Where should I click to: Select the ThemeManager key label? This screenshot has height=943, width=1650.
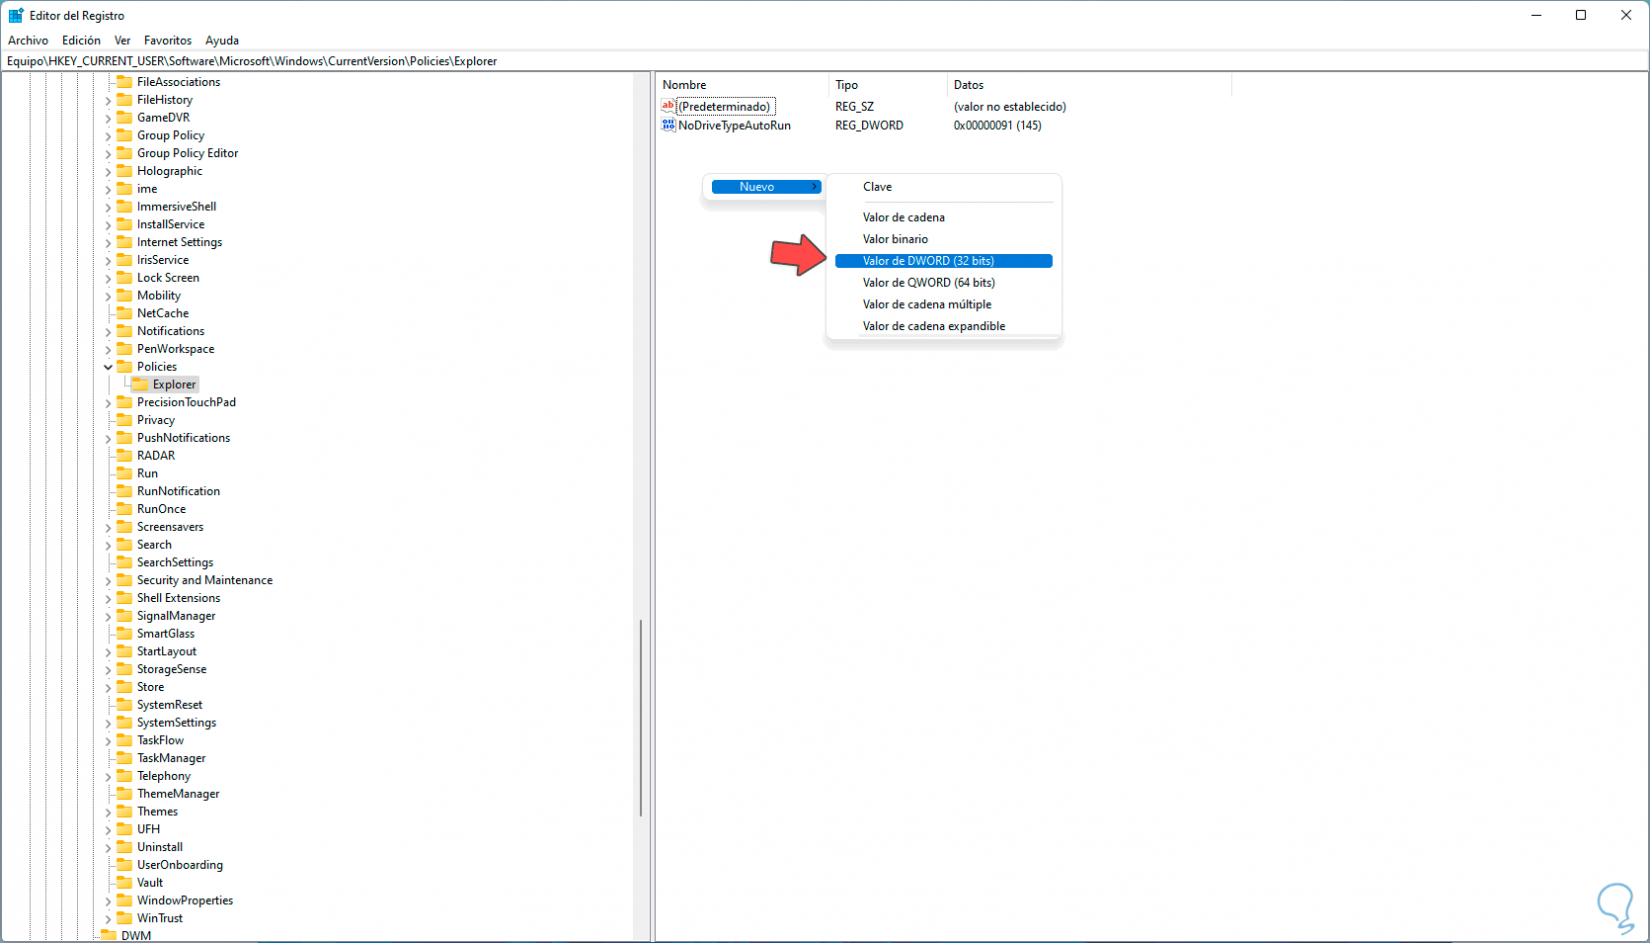pos(178,793)
